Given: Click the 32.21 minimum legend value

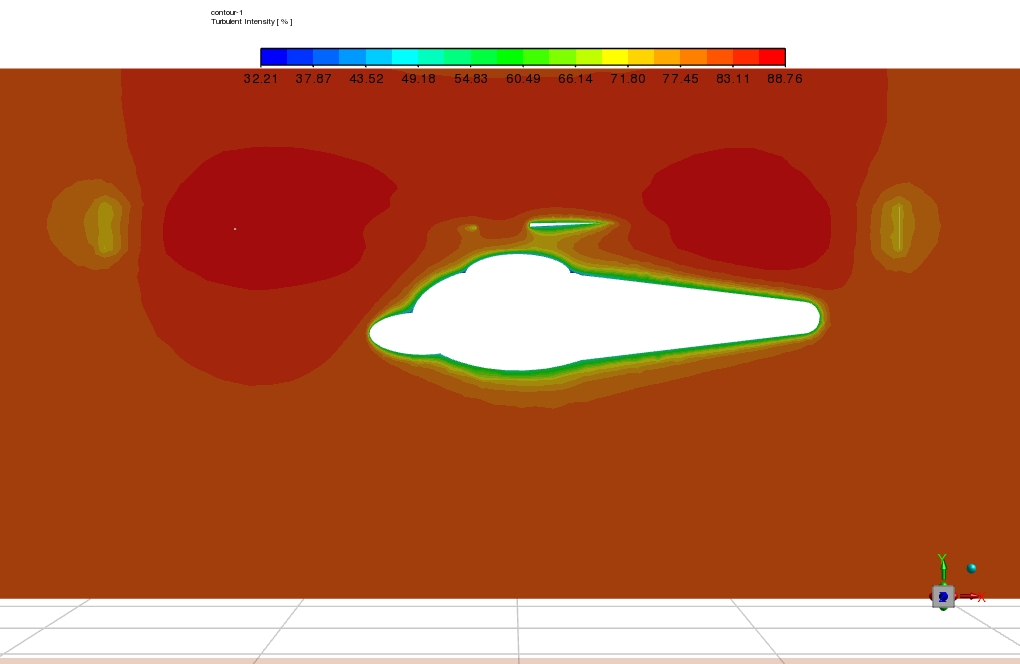Looking at the screenshot, I should (x=260, y=79).
